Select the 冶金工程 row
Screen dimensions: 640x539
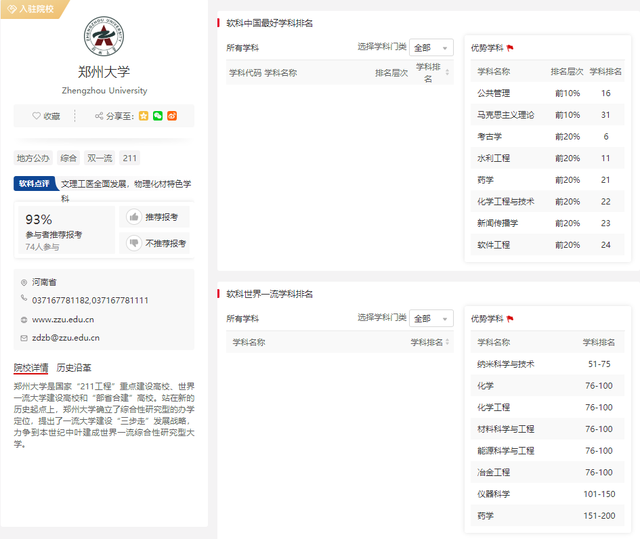547,472
